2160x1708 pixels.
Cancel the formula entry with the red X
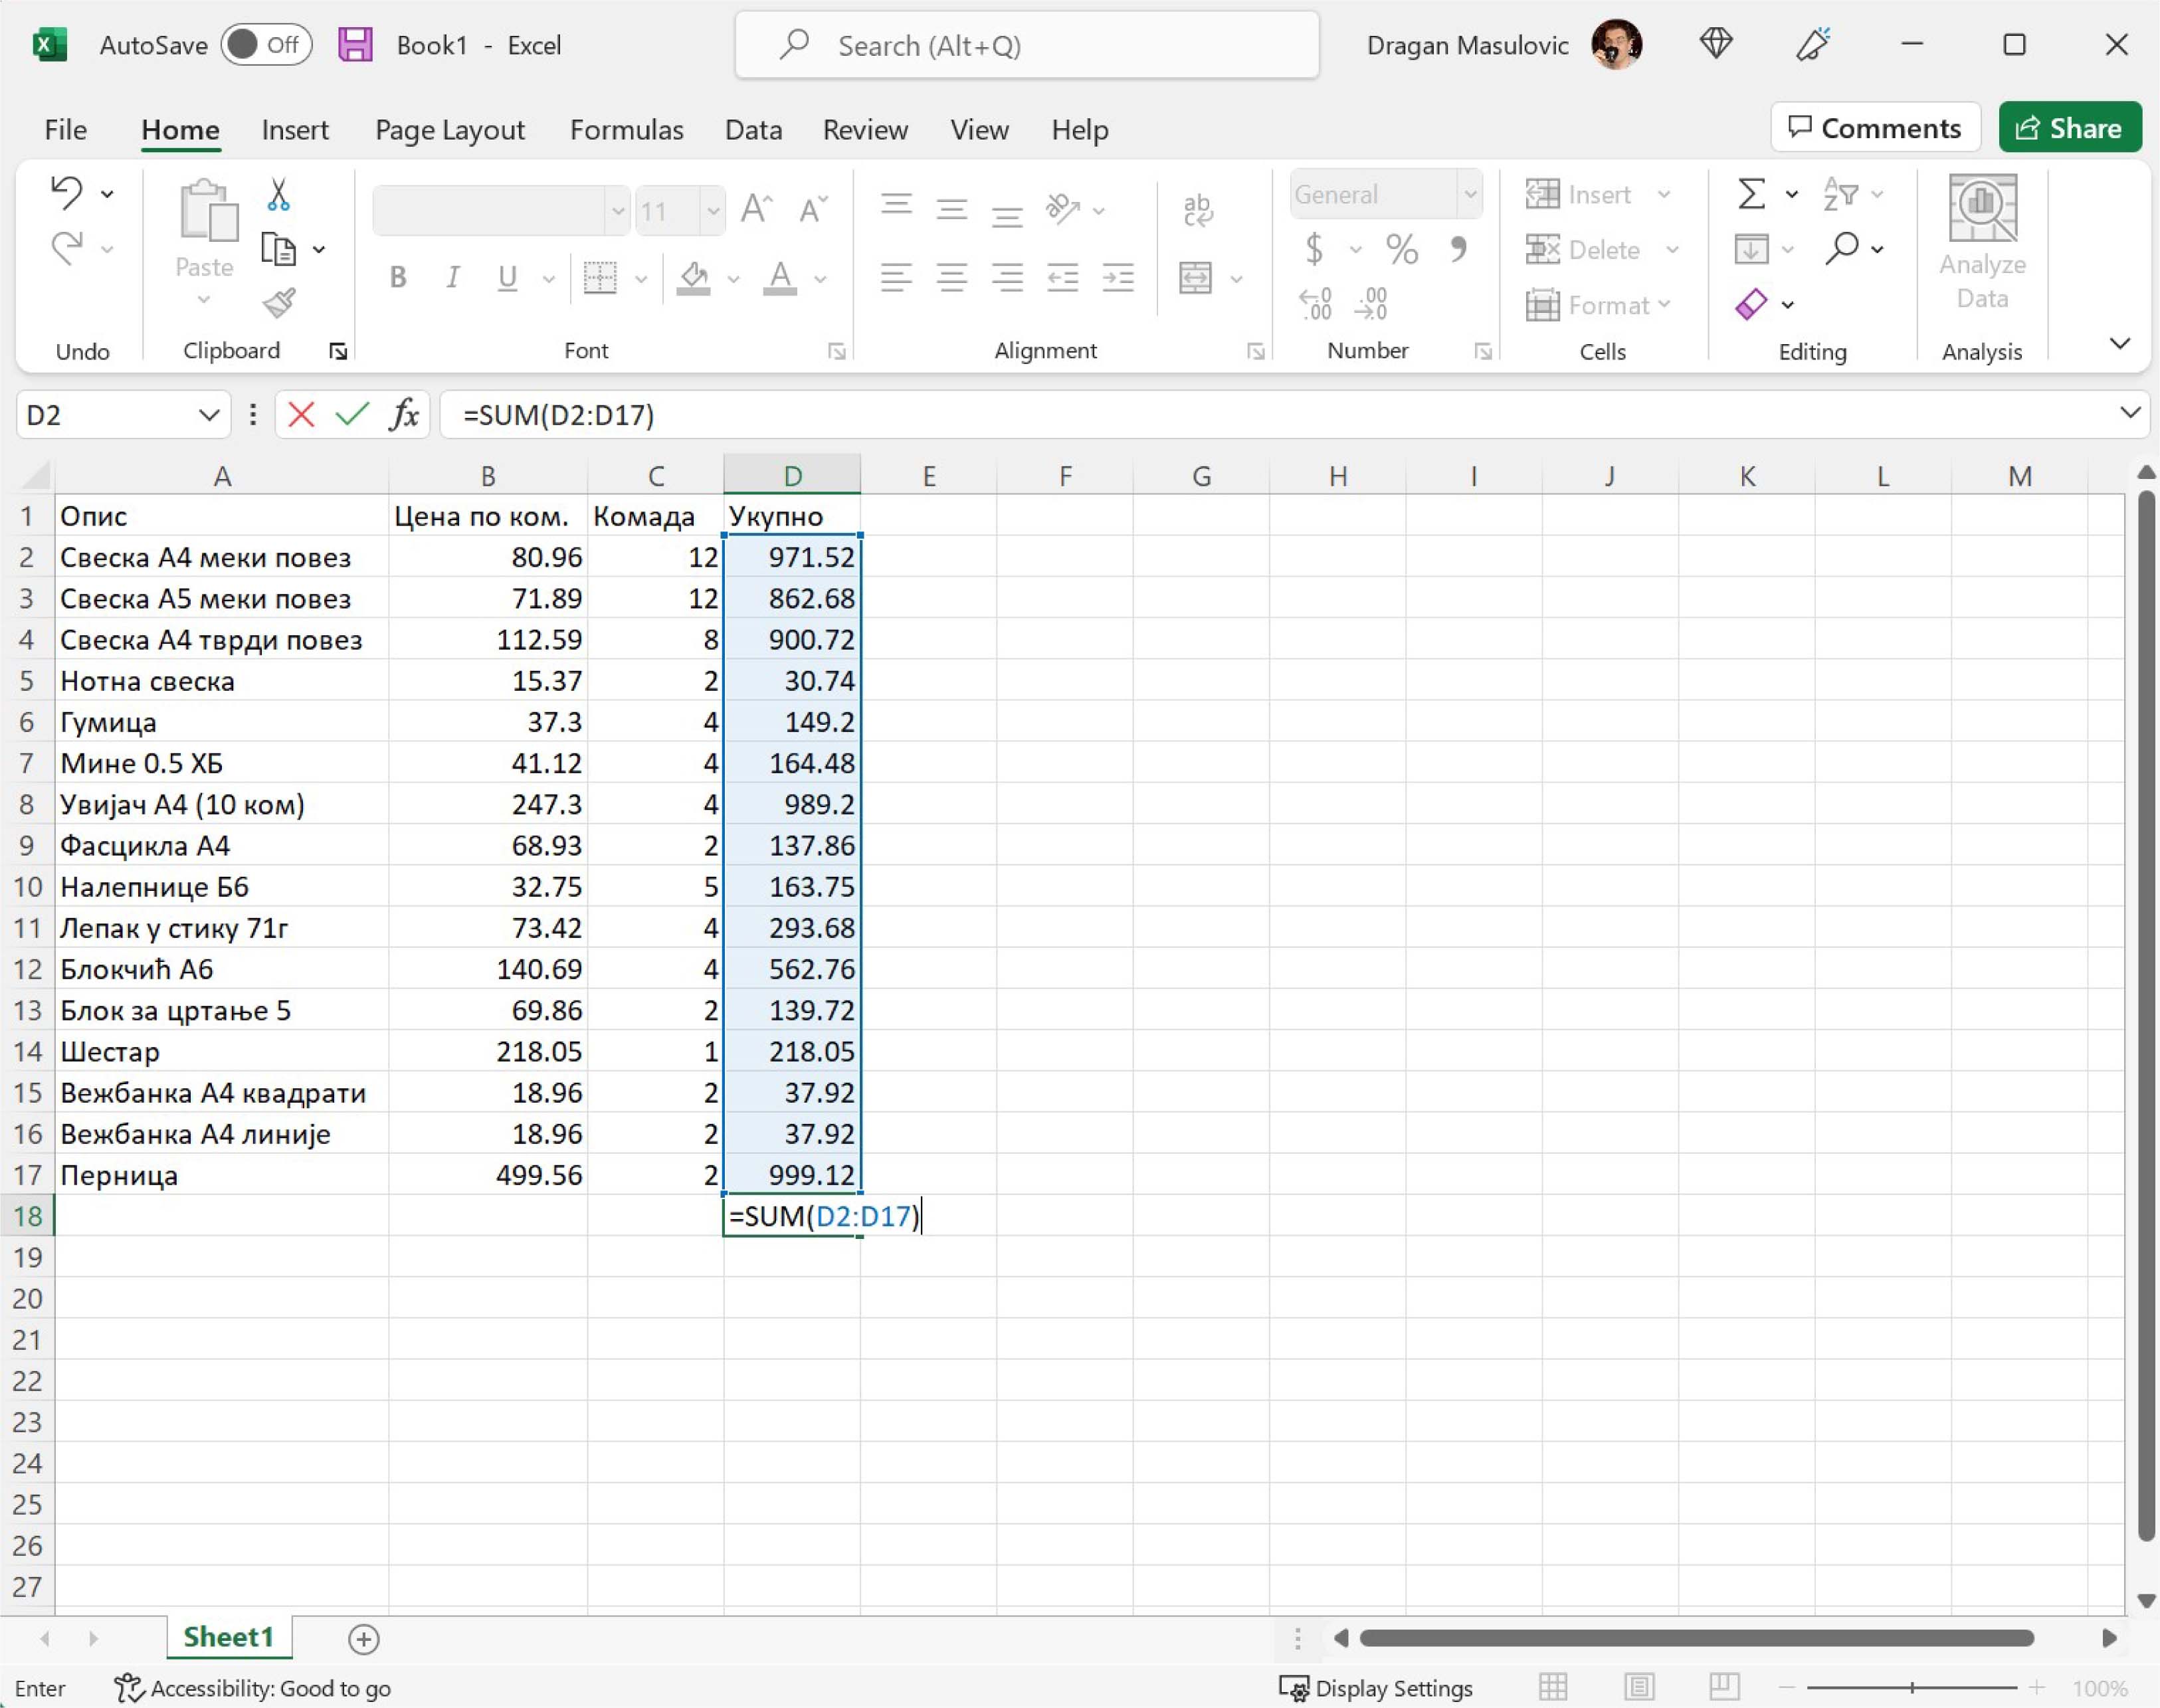coord(300,414)
